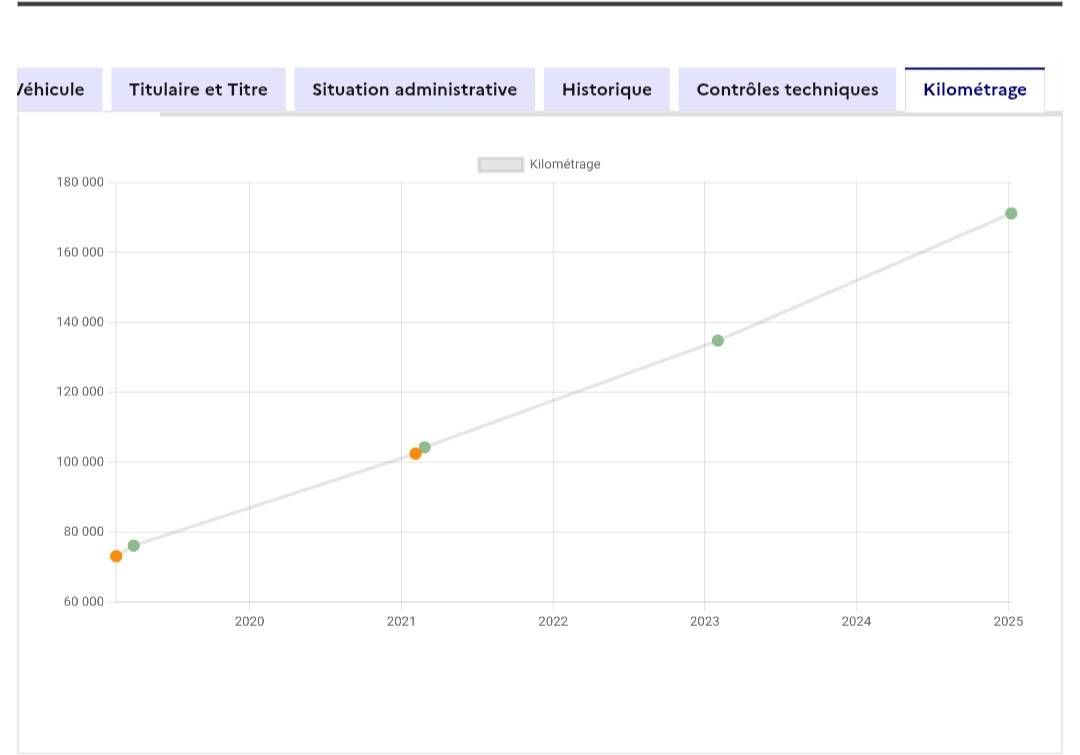Select the Historique tab
This screenshot has width=1080, height=755.
(x=607, y=90)
